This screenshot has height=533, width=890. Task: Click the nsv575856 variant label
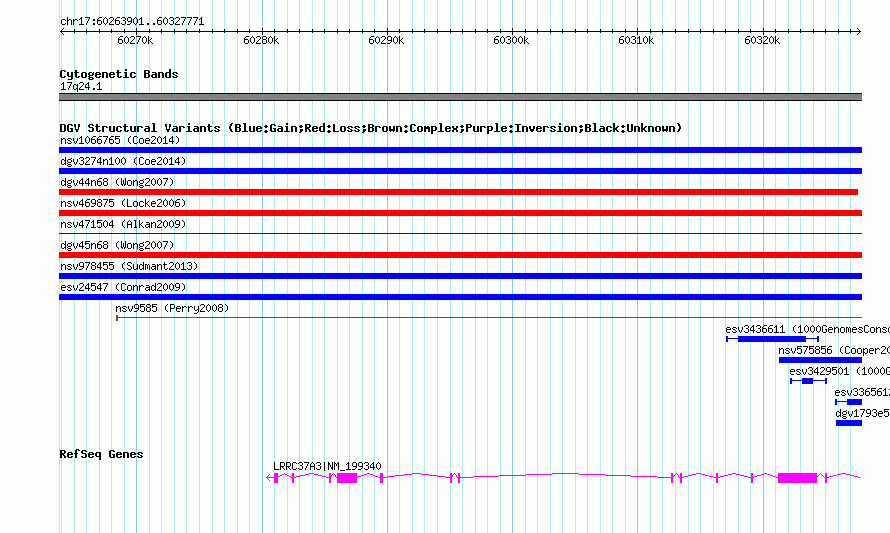[x=834, y=350]
